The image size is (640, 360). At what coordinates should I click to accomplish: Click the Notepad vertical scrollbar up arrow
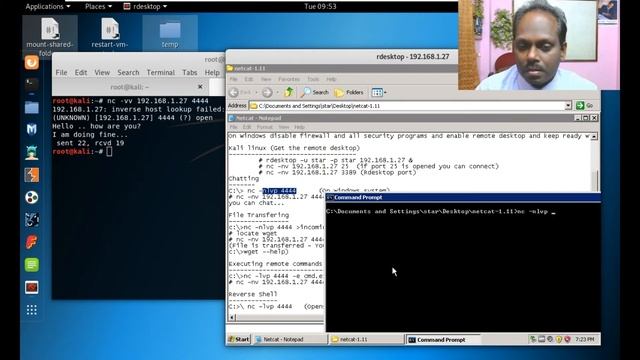[x=594, y=136]
